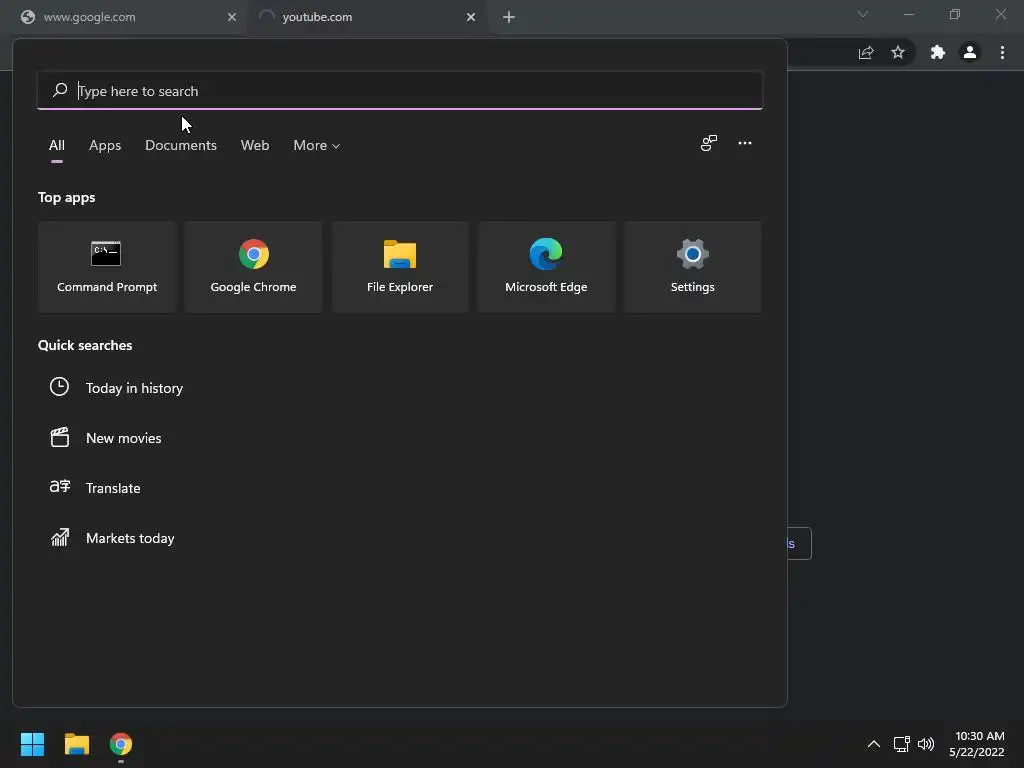Viewport: 1024px width, 768px height.
Task: Close the www.google.com tab
Action: click(x=232, y=17)
